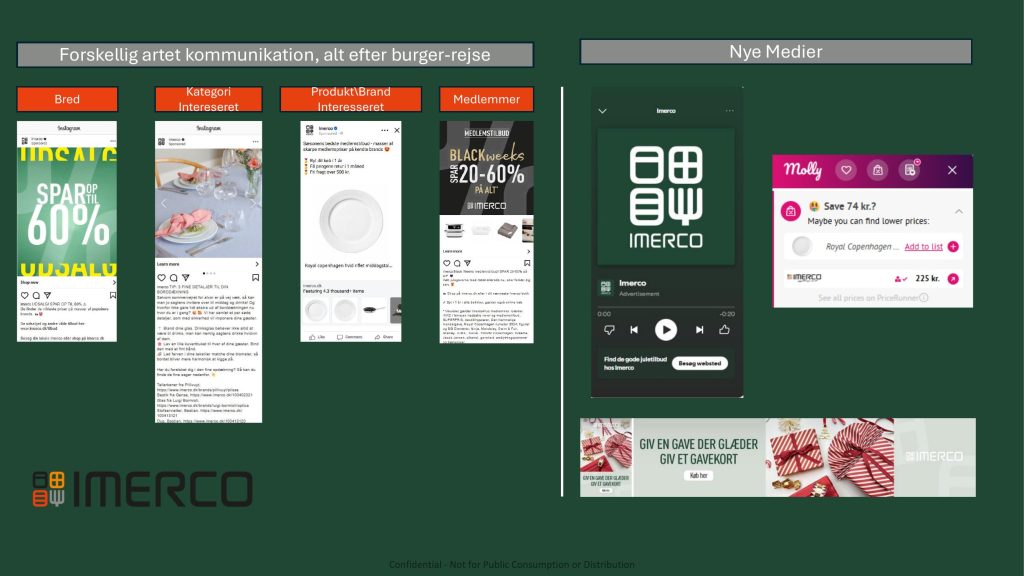Click pink bag icon beside Save 74 kr.
This screenshot has height=576, width=1024.
(x=791, y=211)
